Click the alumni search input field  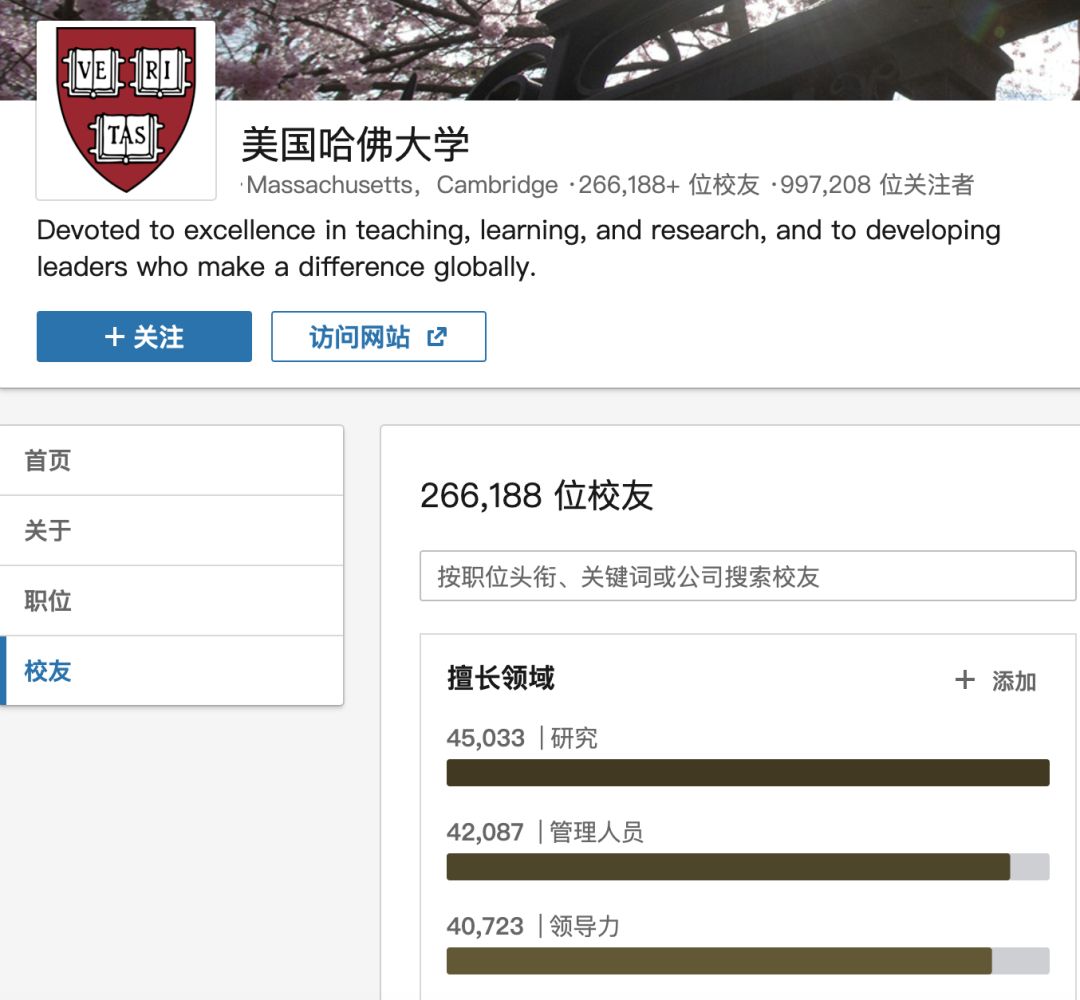tap(747, 576)
